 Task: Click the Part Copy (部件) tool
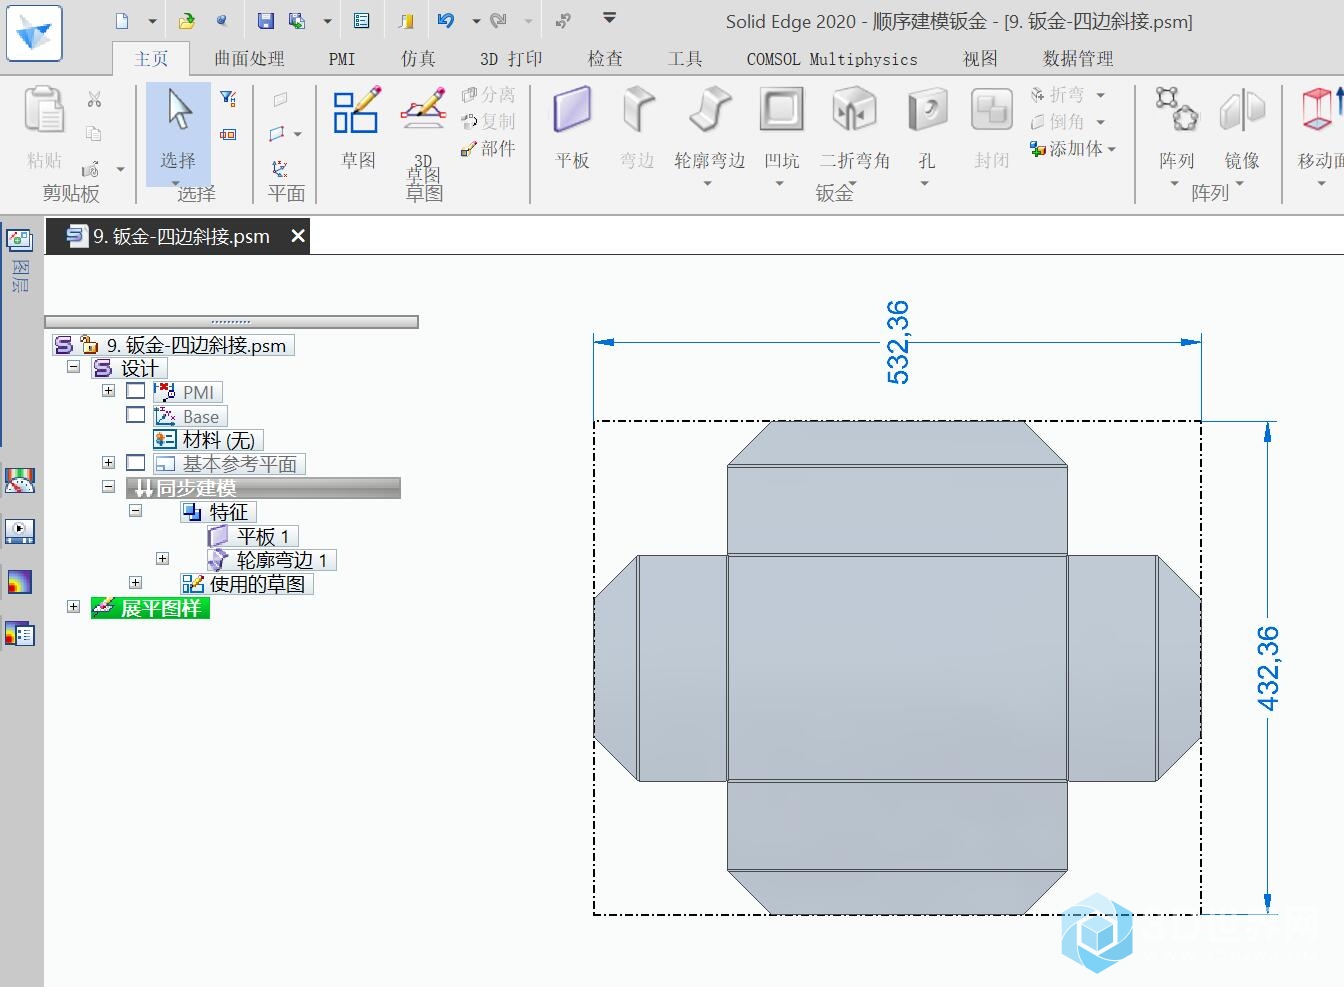[488, 149]
